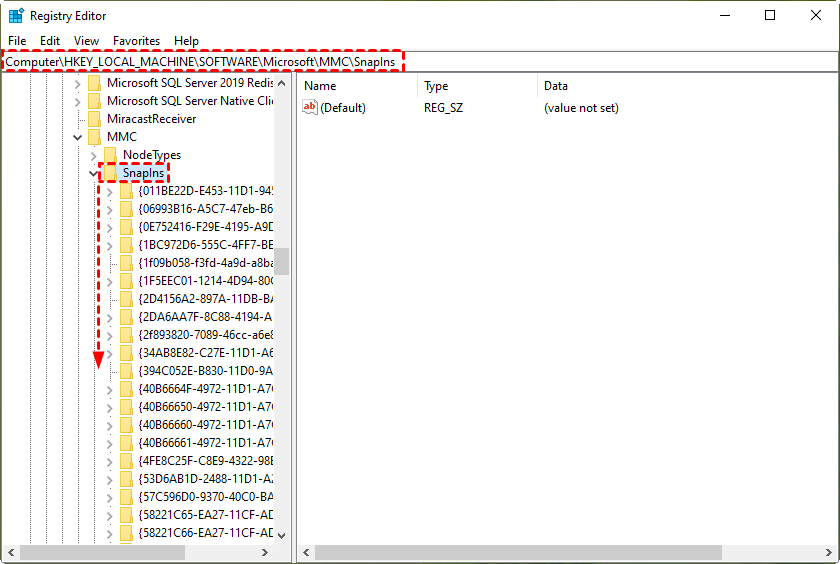Open the Favorites menu
Screen dimensions: 840x564
136,41
